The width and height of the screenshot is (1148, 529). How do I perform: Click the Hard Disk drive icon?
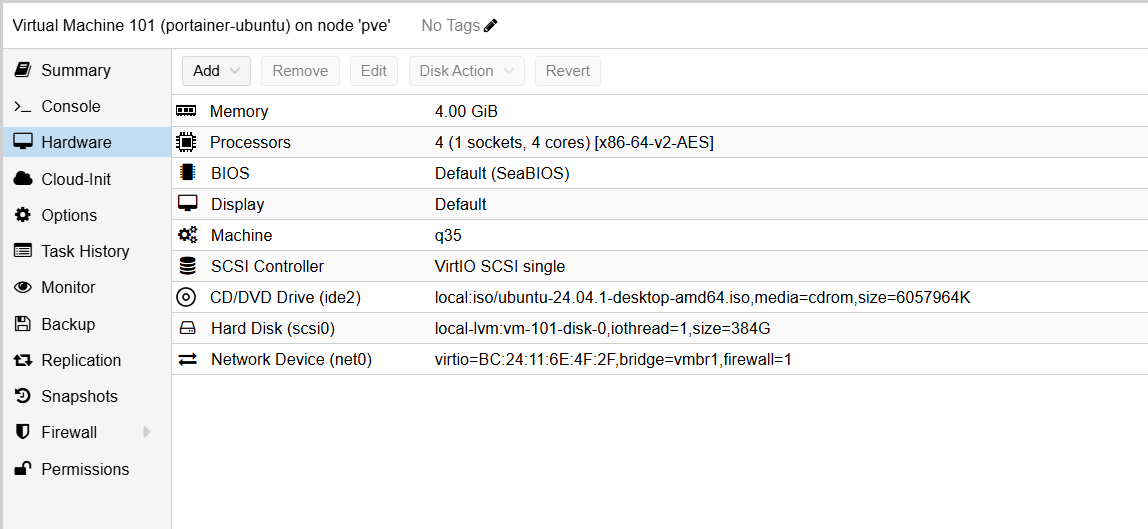(186, 328)
